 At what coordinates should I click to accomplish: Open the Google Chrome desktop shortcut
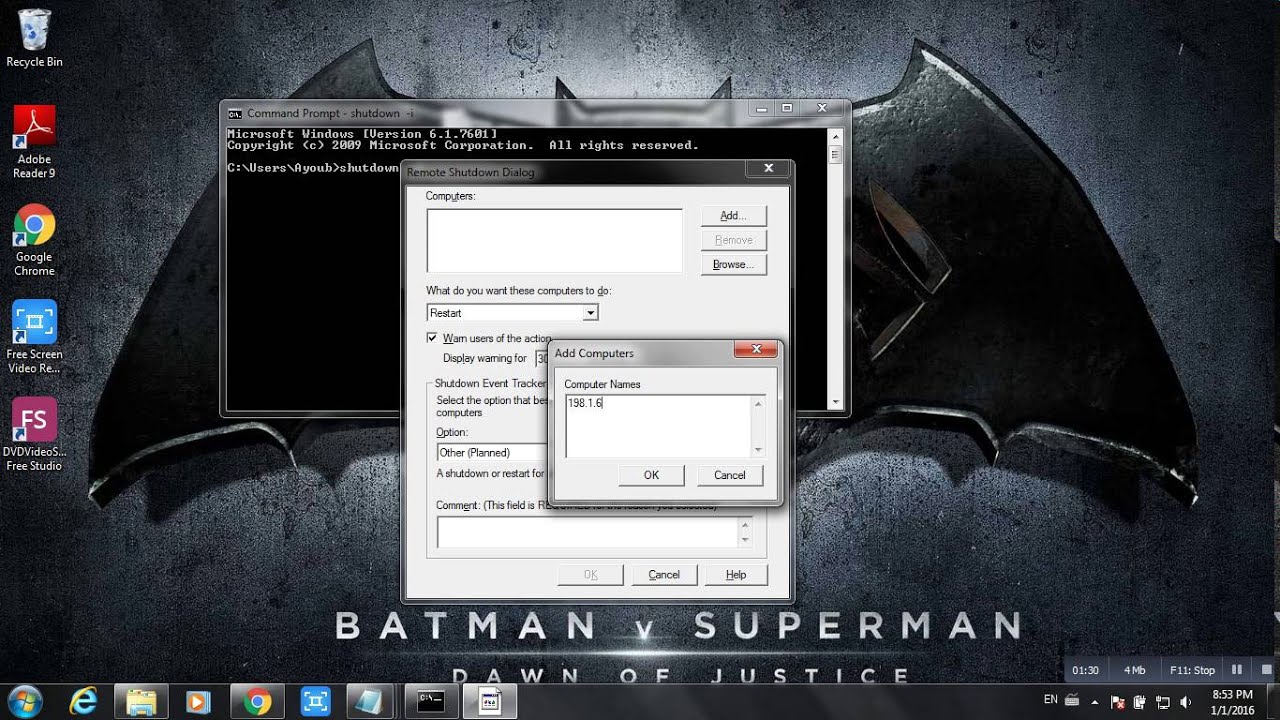34,240
